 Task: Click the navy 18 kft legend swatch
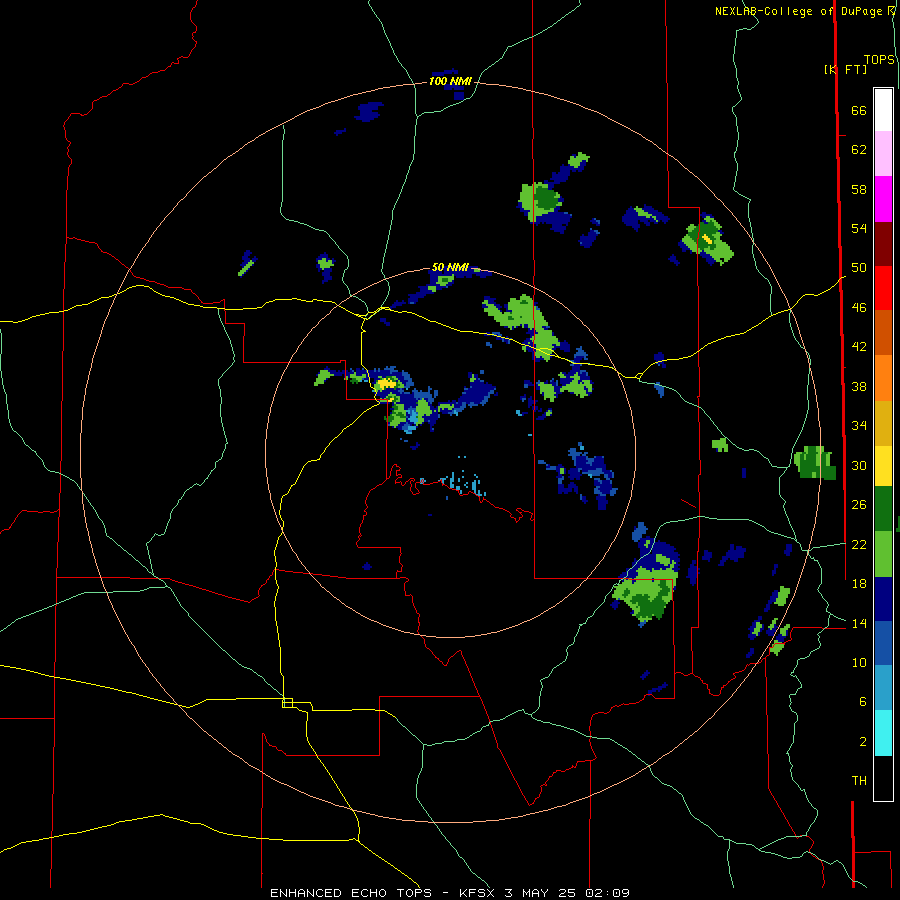click(x=883, y=599)
